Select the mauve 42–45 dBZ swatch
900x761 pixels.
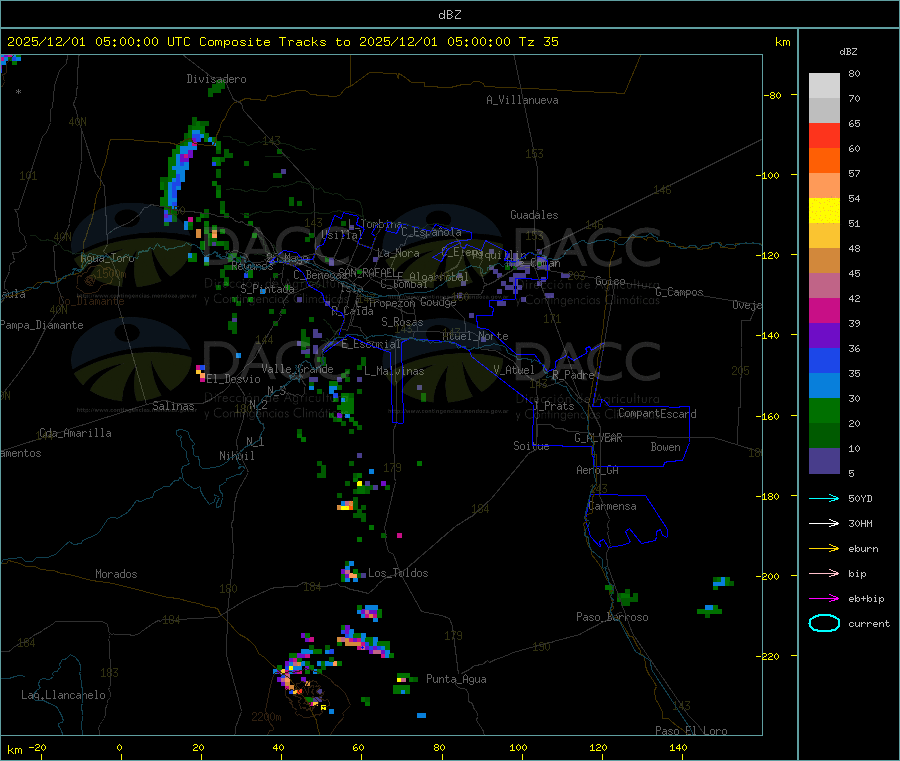click(x=824, y=286)
